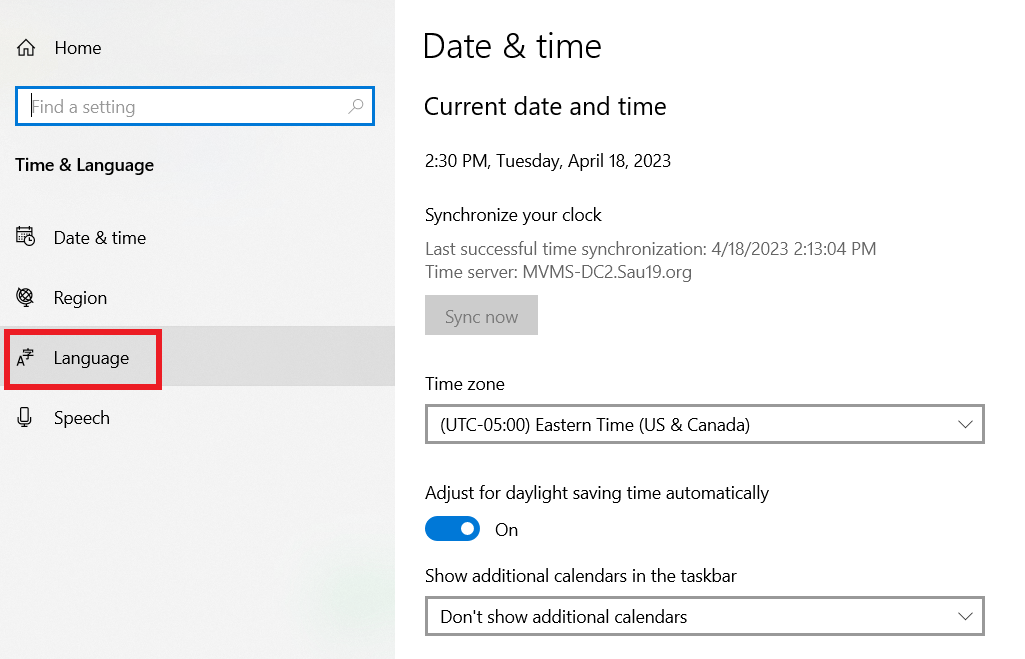Go to Speech settings
This screenshot has height=659, width=1025.
click(x=82, y=418)
